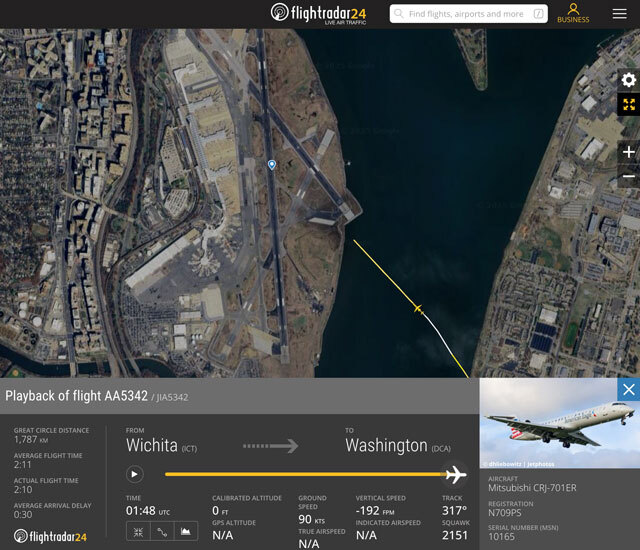Click the airplane handle on timeline

coord(456,475)
